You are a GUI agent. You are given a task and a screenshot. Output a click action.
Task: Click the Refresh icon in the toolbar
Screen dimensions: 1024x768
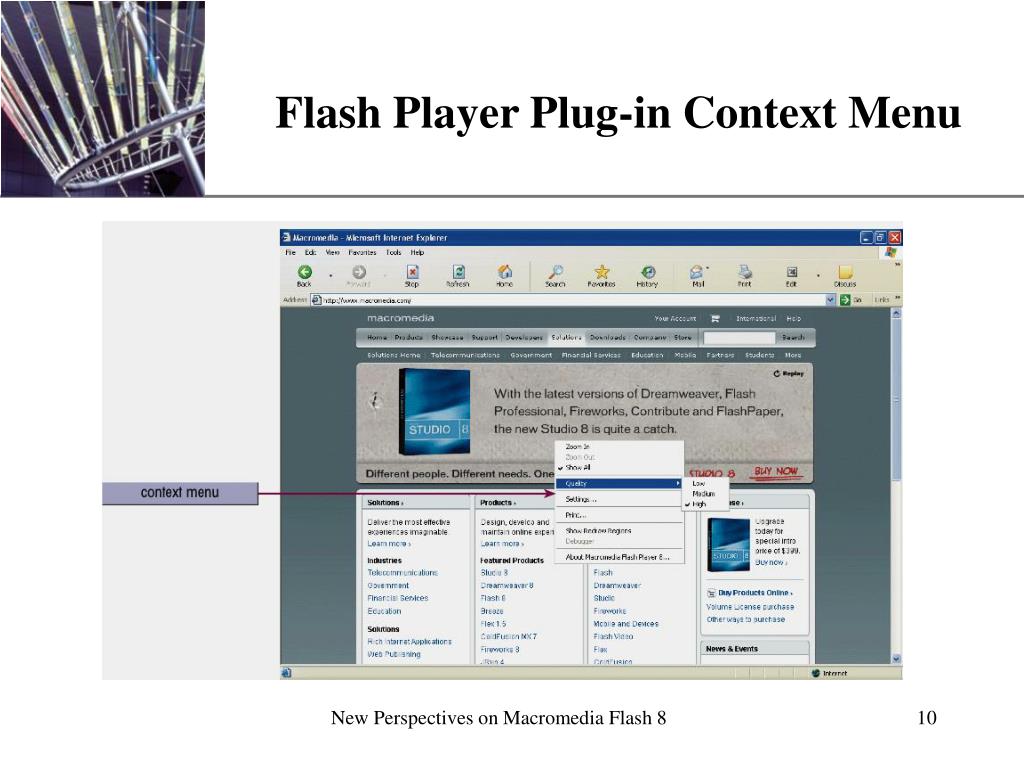[458, 272]
